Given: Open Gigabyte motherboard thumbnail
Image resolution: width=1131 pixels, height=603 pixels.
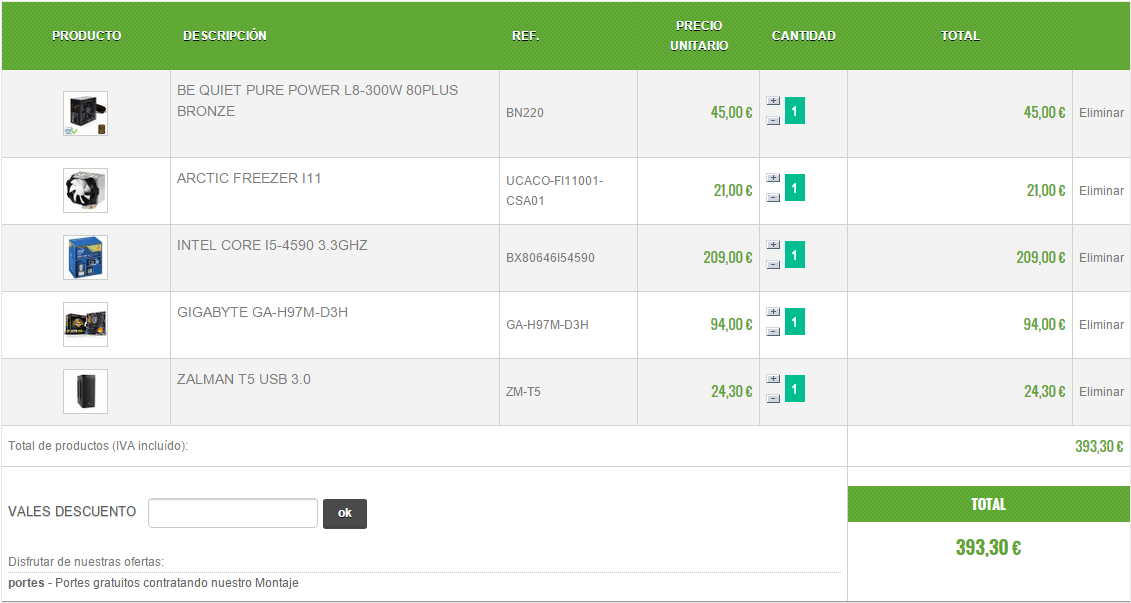Looking at the screenshot, I should pos(85,325).
